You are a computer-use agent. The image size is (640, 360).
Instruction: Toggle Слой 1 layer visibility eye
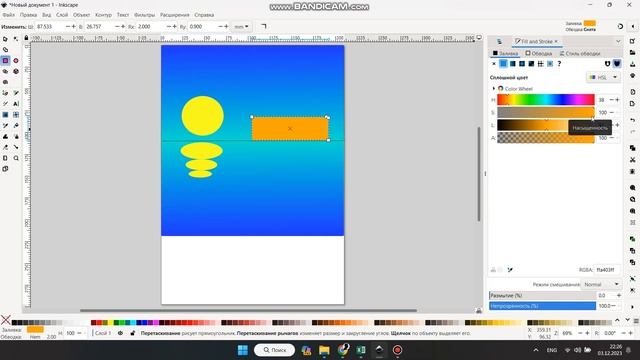coord(120,333)
